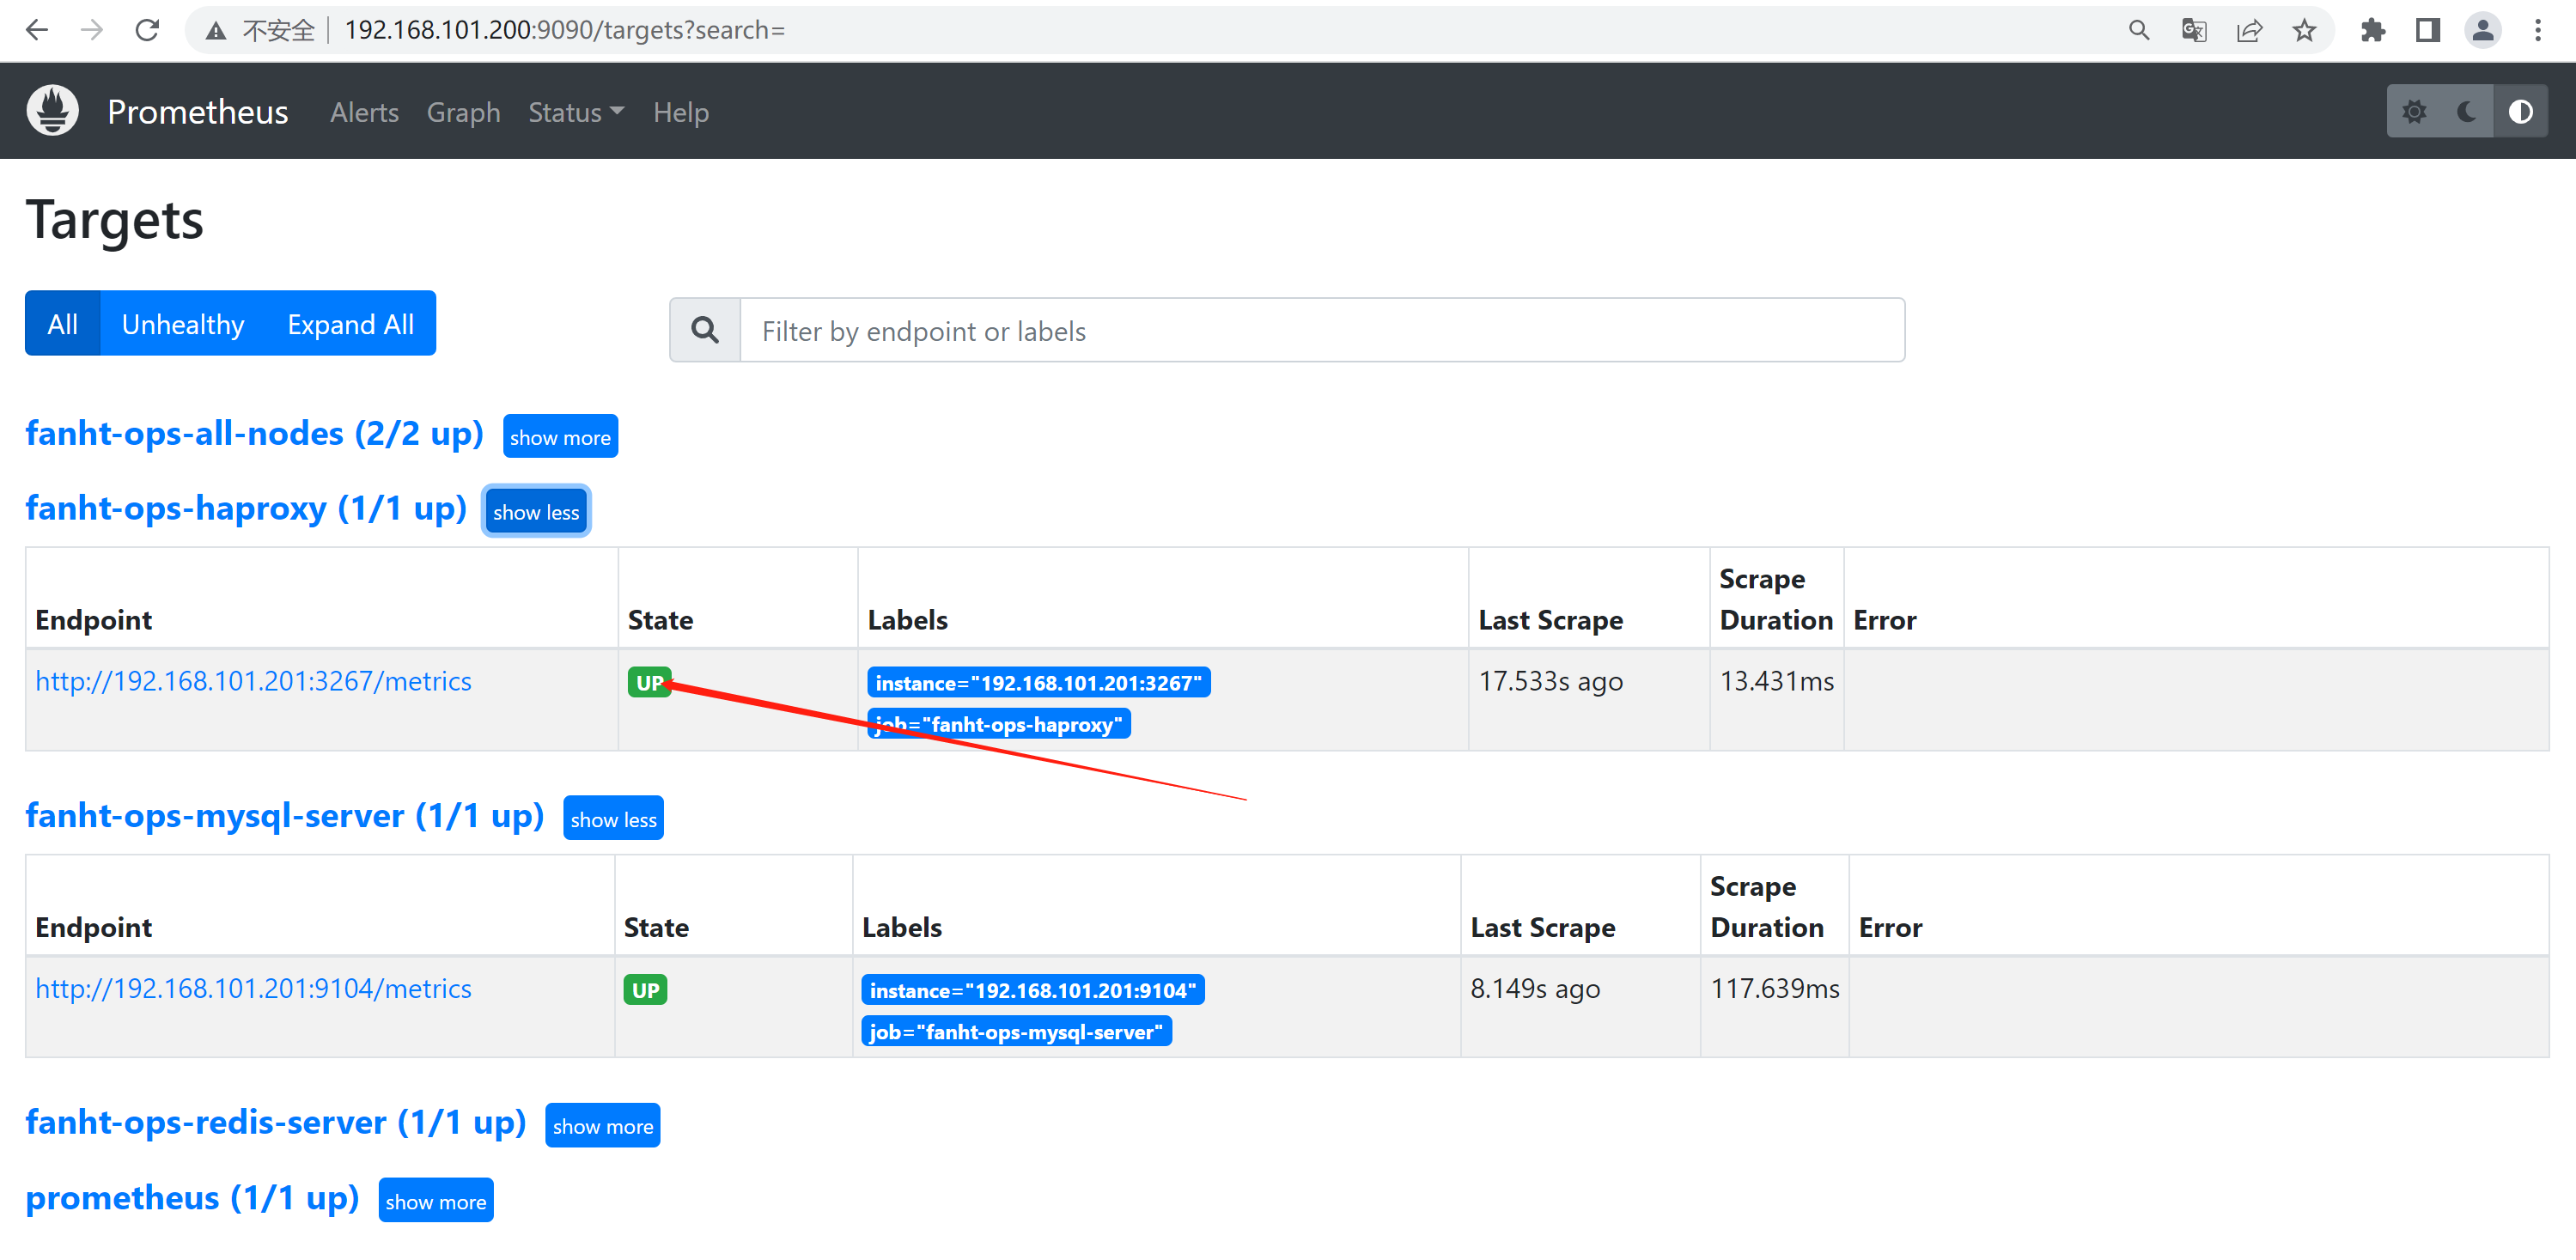Expand fanht-ops-redis-server with show more
This screenshot has width=2576, height=1260.
(x=603, y=1126)
